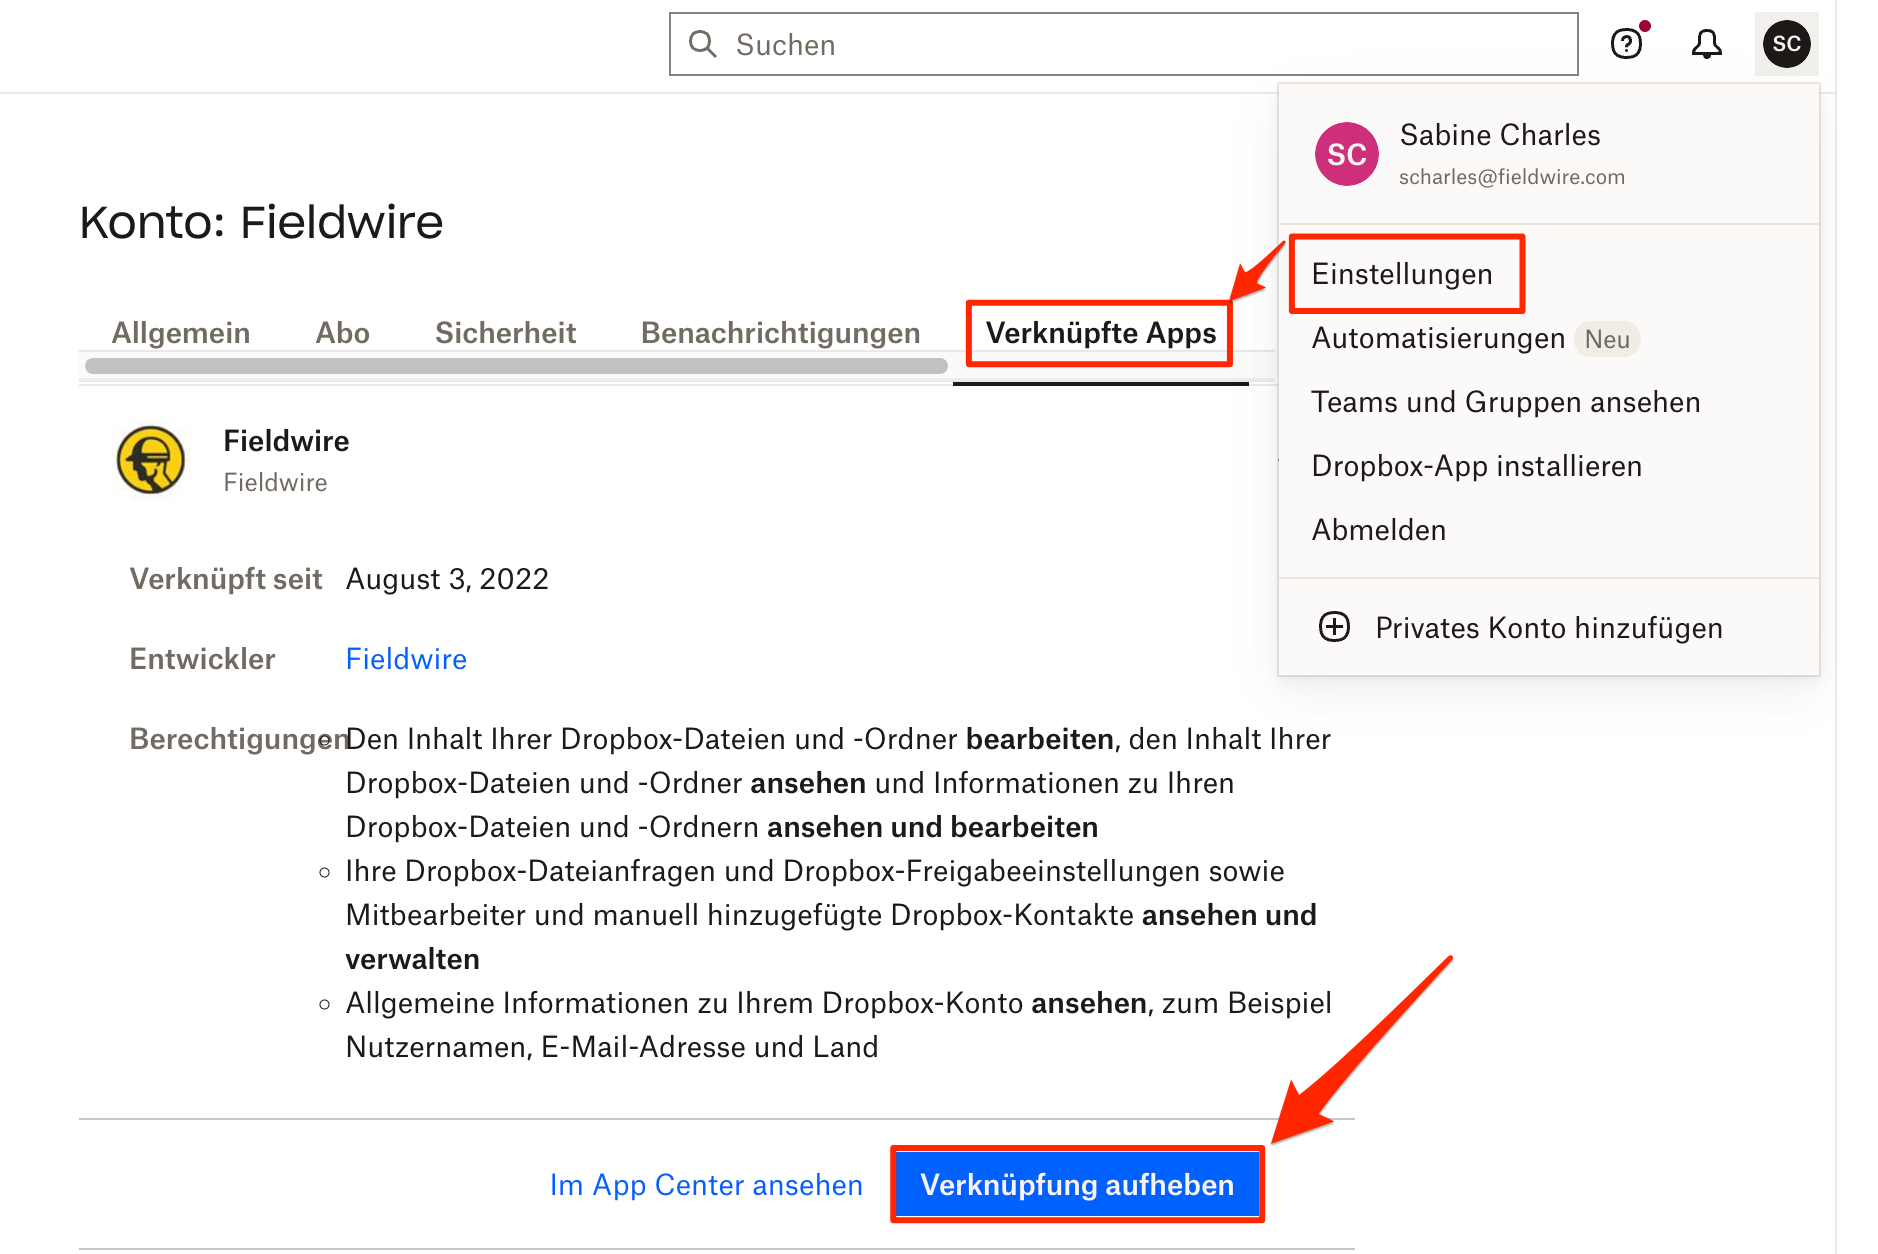This screenshot has width=1878, height=1254.
Task: Select Automatisierungen in the menu
Action: [1437, 339]
